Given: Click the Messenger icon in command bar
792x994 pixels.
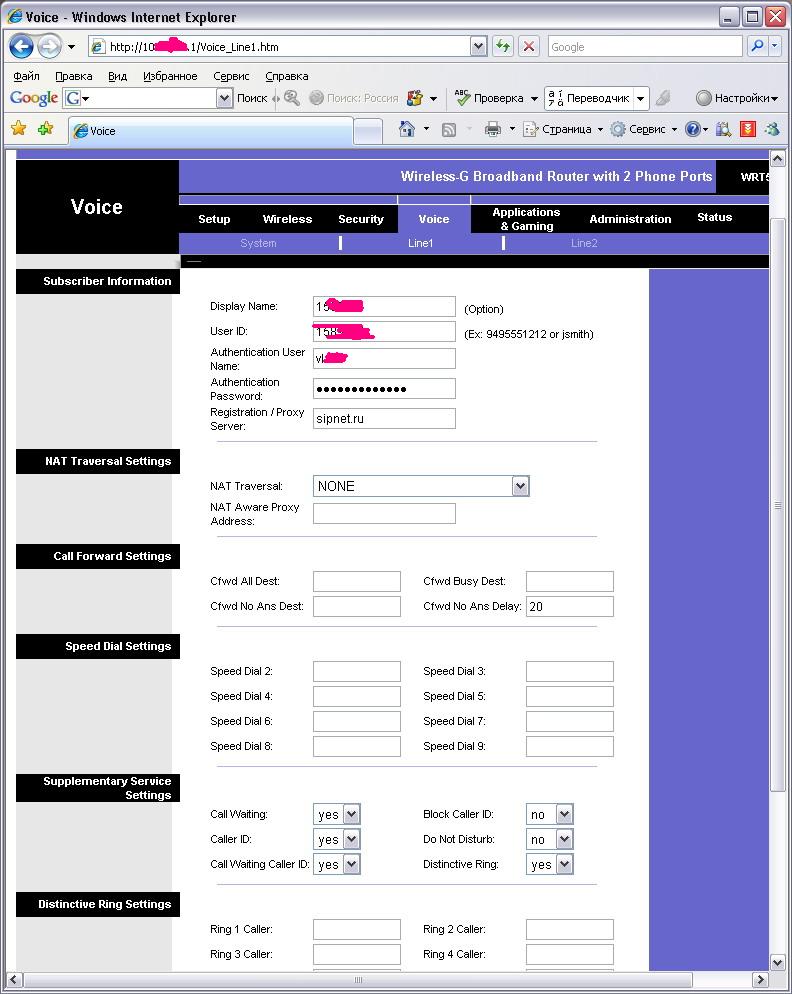Looking at the screenshot, I should (772, 129).
